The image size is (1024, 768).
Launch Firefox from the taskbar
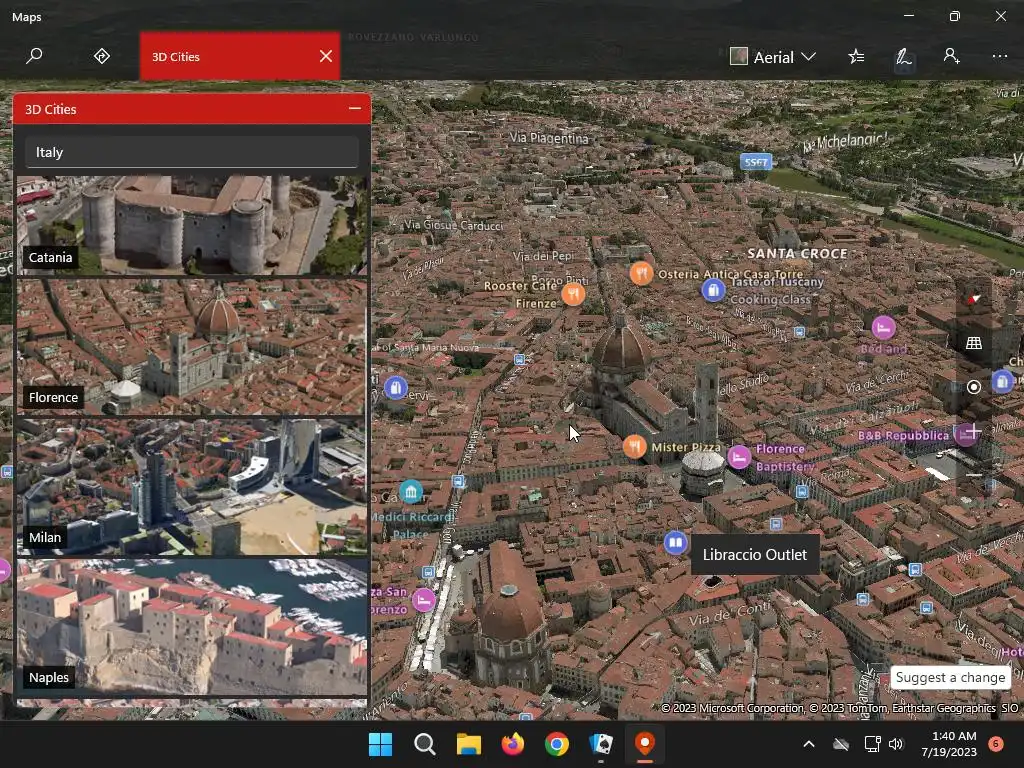click(x=513, y=744)
